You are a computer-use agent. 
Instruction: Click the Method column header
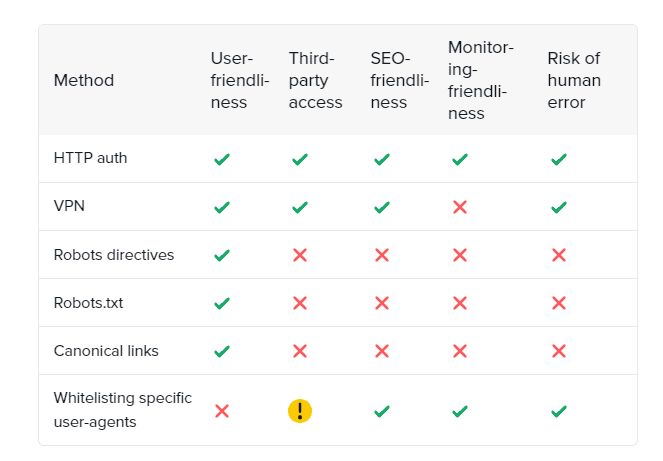[84, 80]
